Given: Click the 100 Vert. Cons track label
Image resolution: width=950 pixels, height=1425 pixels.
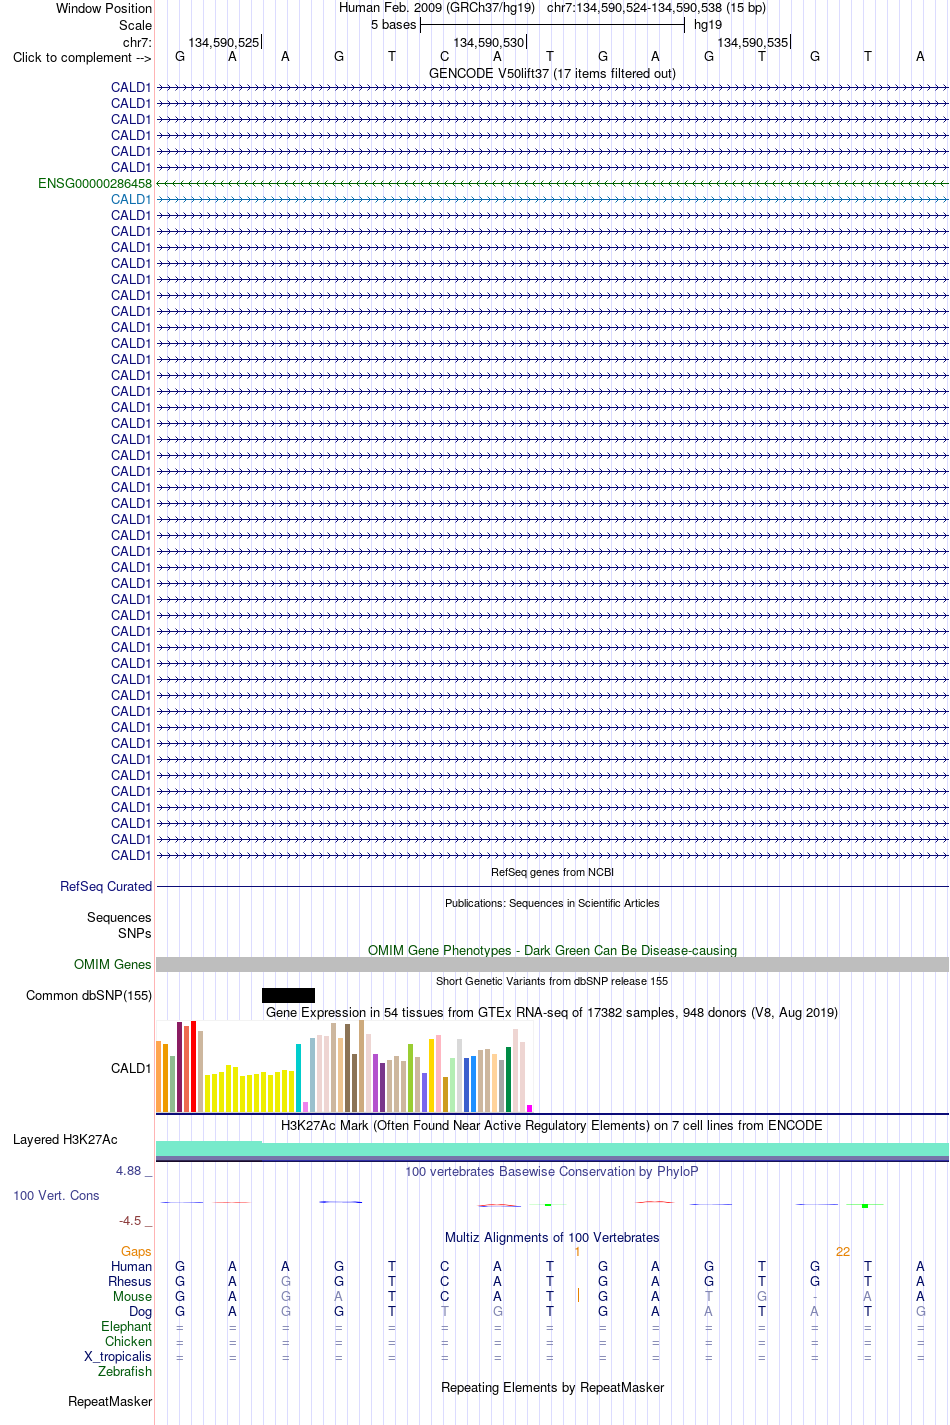Looking at the screenshot, I should click(x=56, y=1195).
